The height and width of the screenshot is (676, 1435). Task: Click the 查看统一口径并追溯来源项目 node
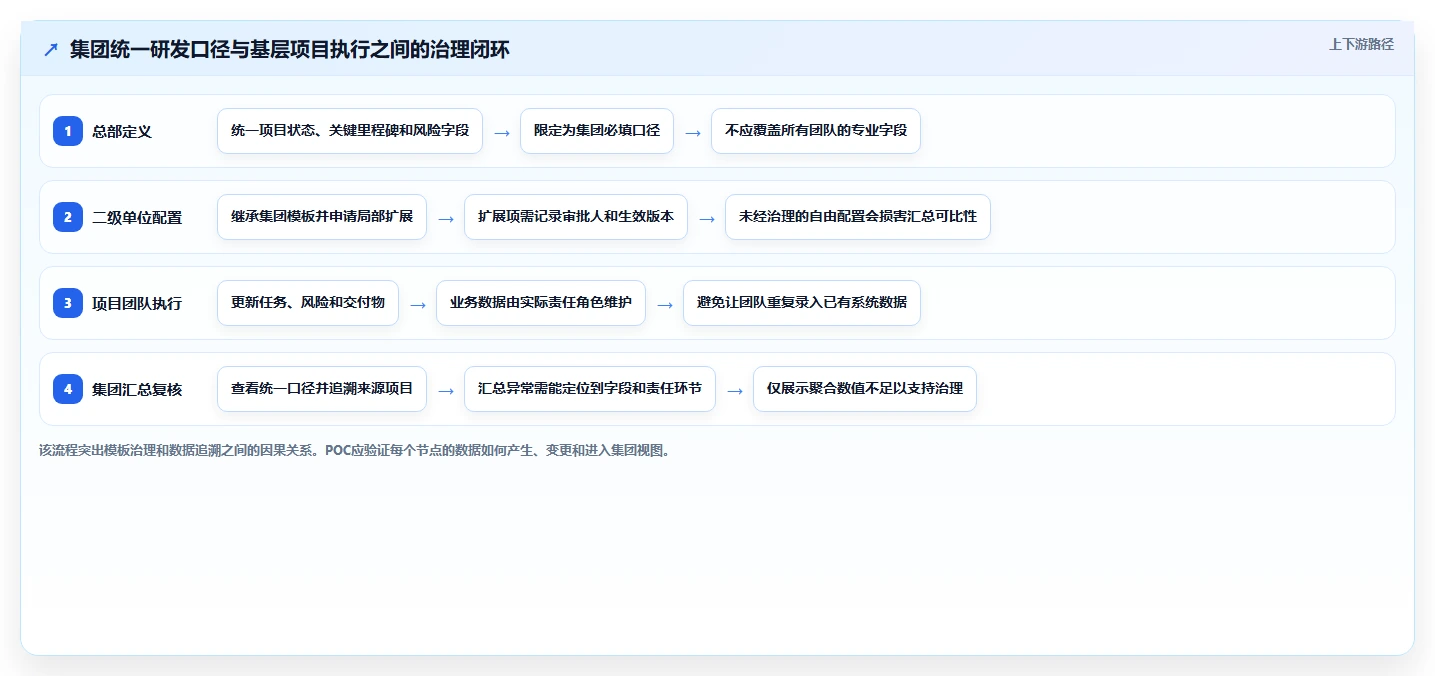pos(322,389)
